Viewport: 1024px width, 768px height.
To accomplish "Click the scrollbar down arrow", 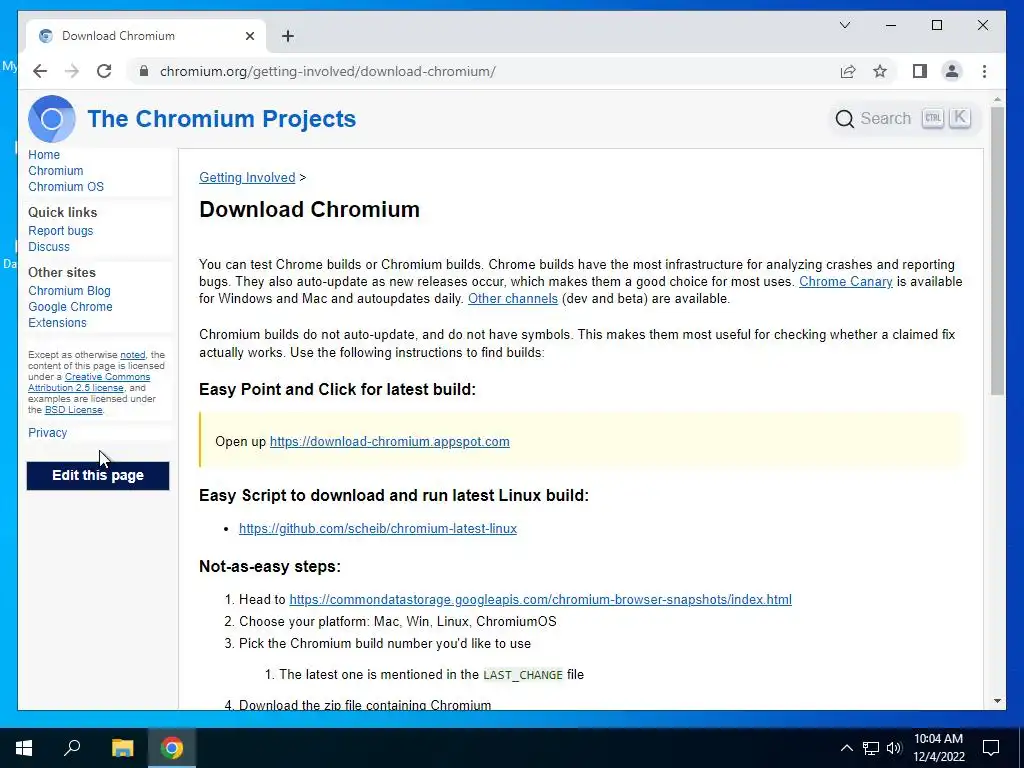I will pyautogui.click(x=997, y=701).
